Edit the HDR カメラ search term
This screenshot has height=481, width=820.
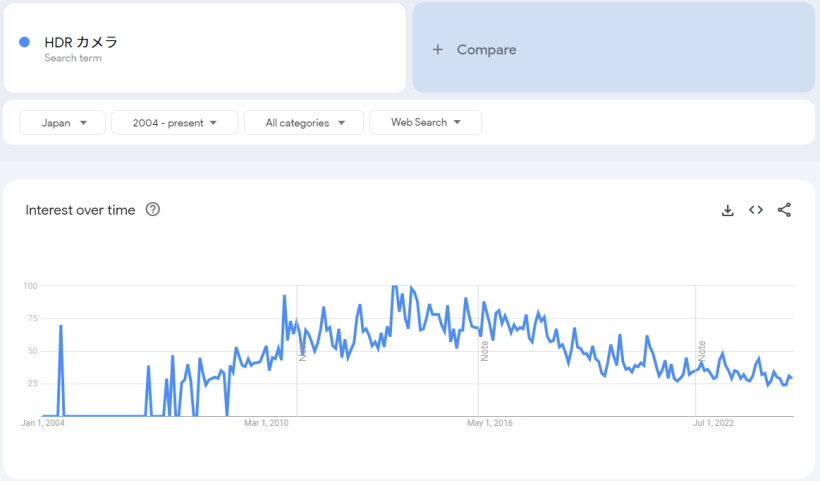pyautogui.click(x=81, y=42)
